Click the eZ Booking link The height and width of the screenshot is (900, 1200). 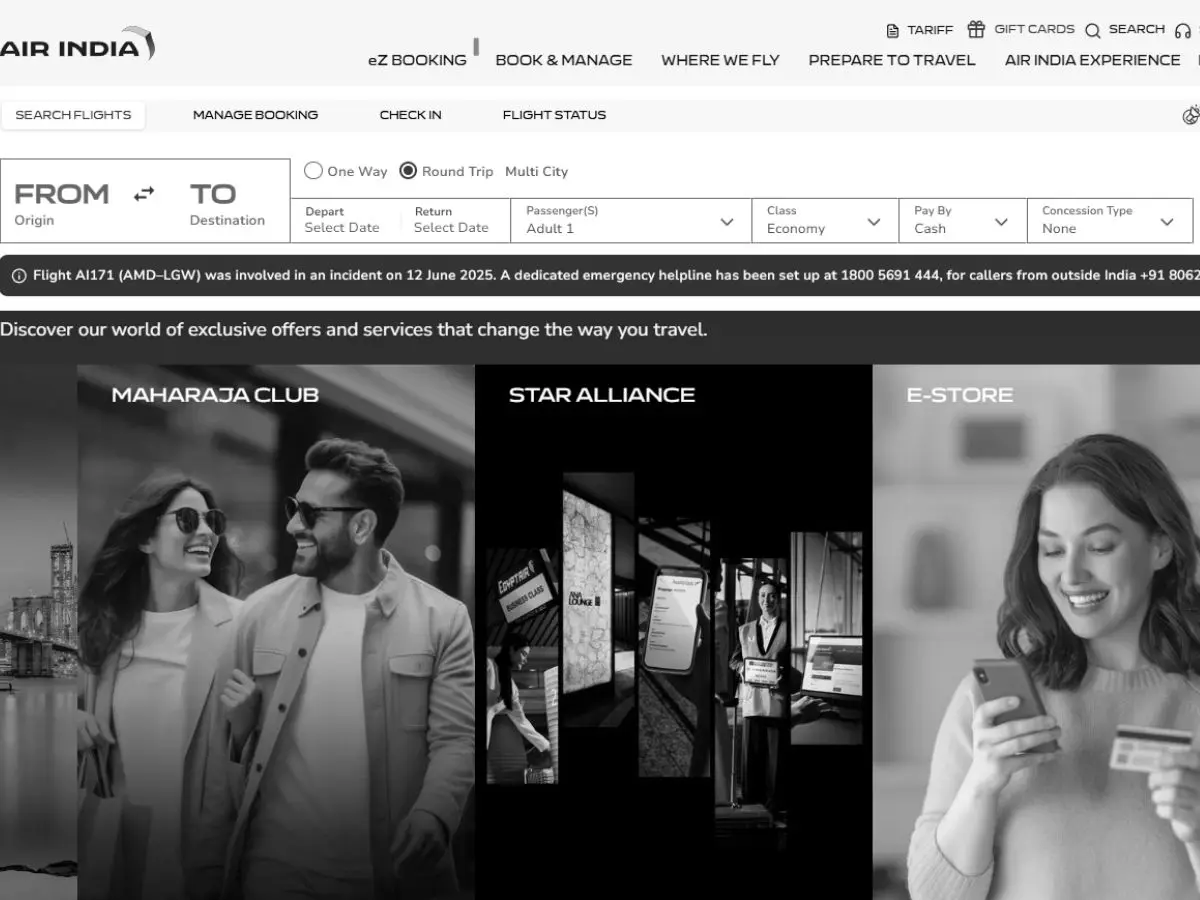(418, 60)
